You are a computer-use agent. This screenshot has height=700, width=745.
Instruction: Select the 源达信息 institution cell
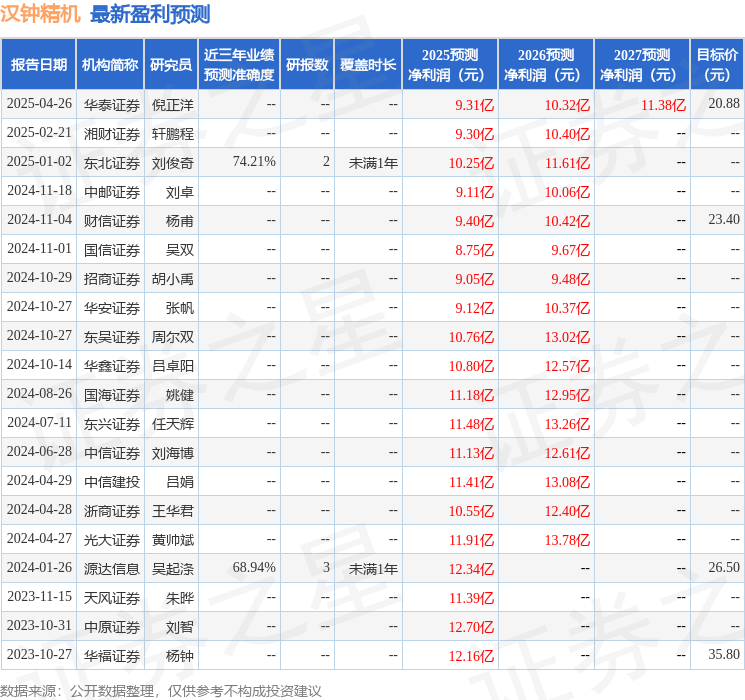112,569
